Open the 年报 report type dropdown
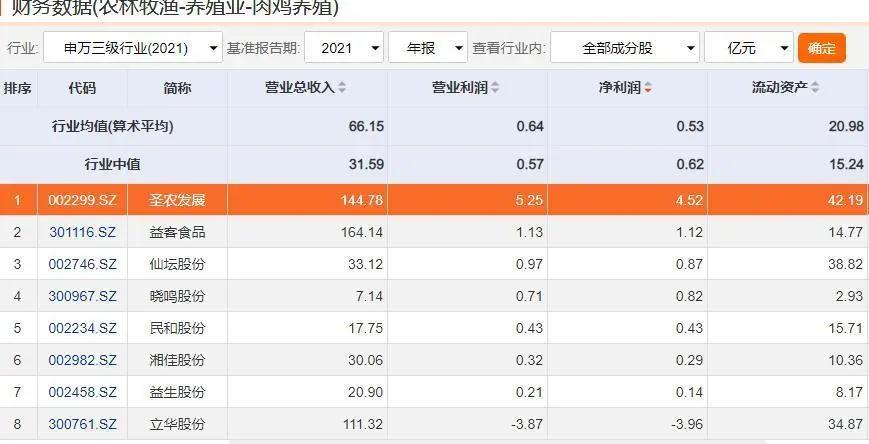This screenshot has width=869, height=444. [428, 48]
